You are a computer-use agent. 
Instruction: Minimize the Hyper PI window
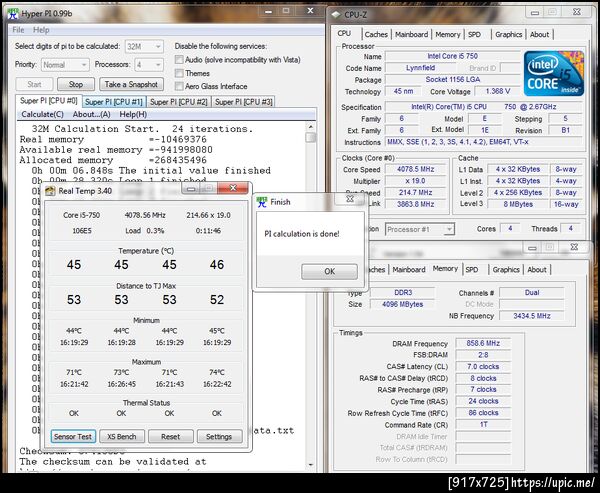coord(268,11)
